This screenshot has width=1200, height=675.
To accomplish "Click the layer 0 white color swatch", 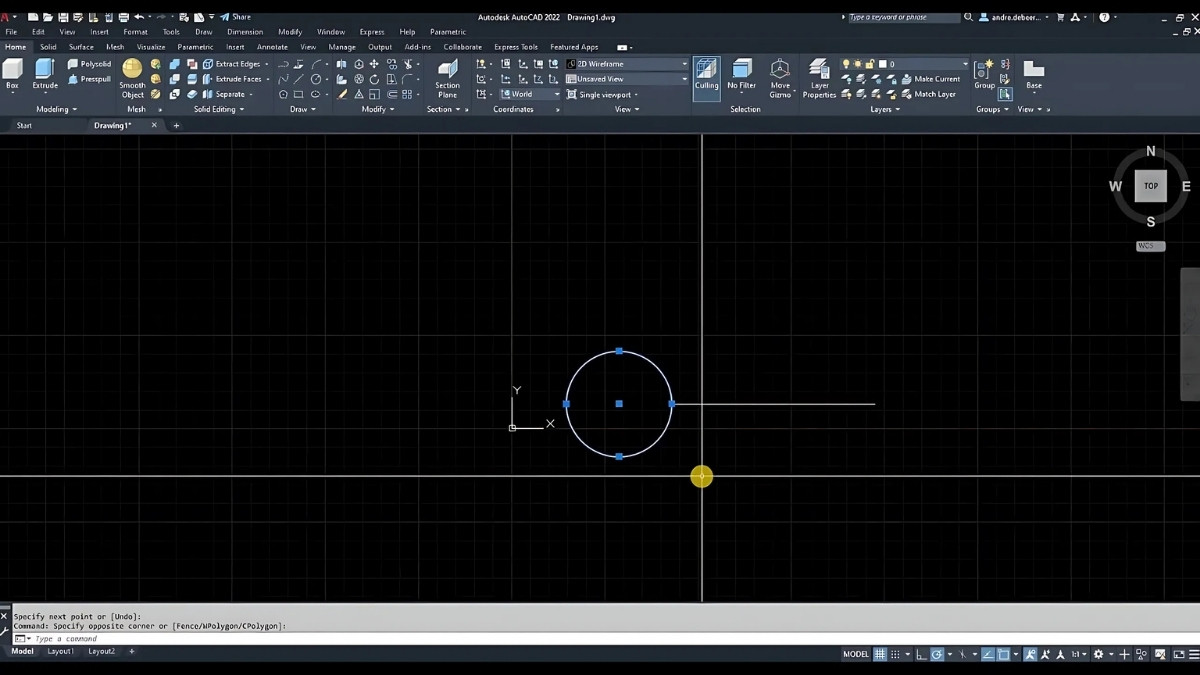I will (x=882, y=64).
